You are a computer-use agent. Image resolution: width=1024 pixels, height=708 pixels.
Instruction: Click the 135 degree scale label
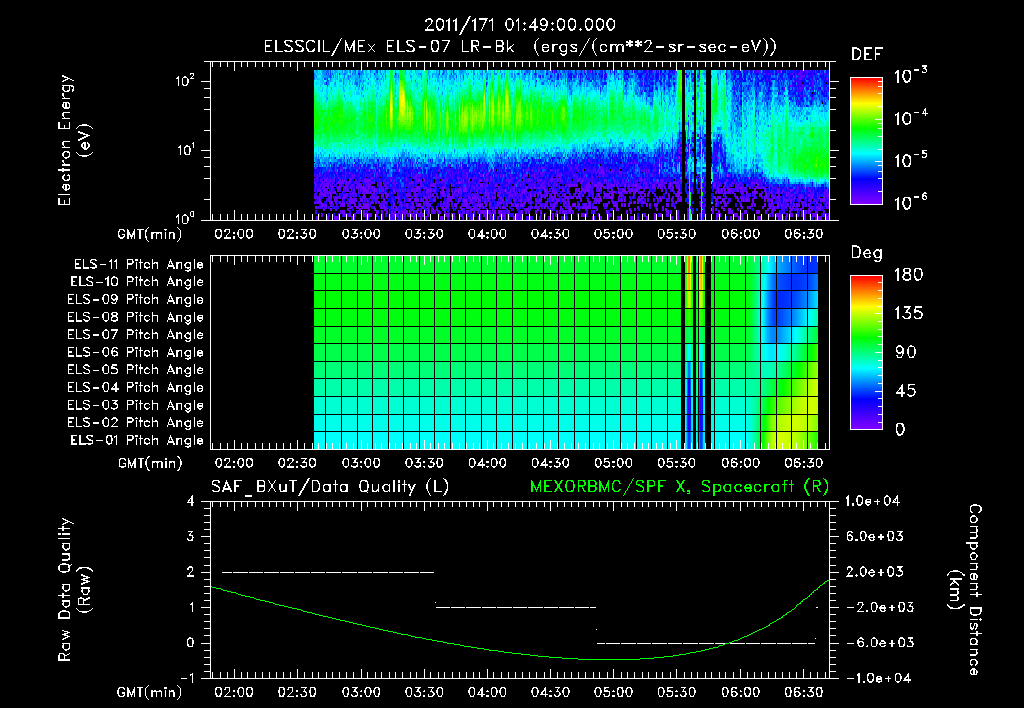point(908,314)
